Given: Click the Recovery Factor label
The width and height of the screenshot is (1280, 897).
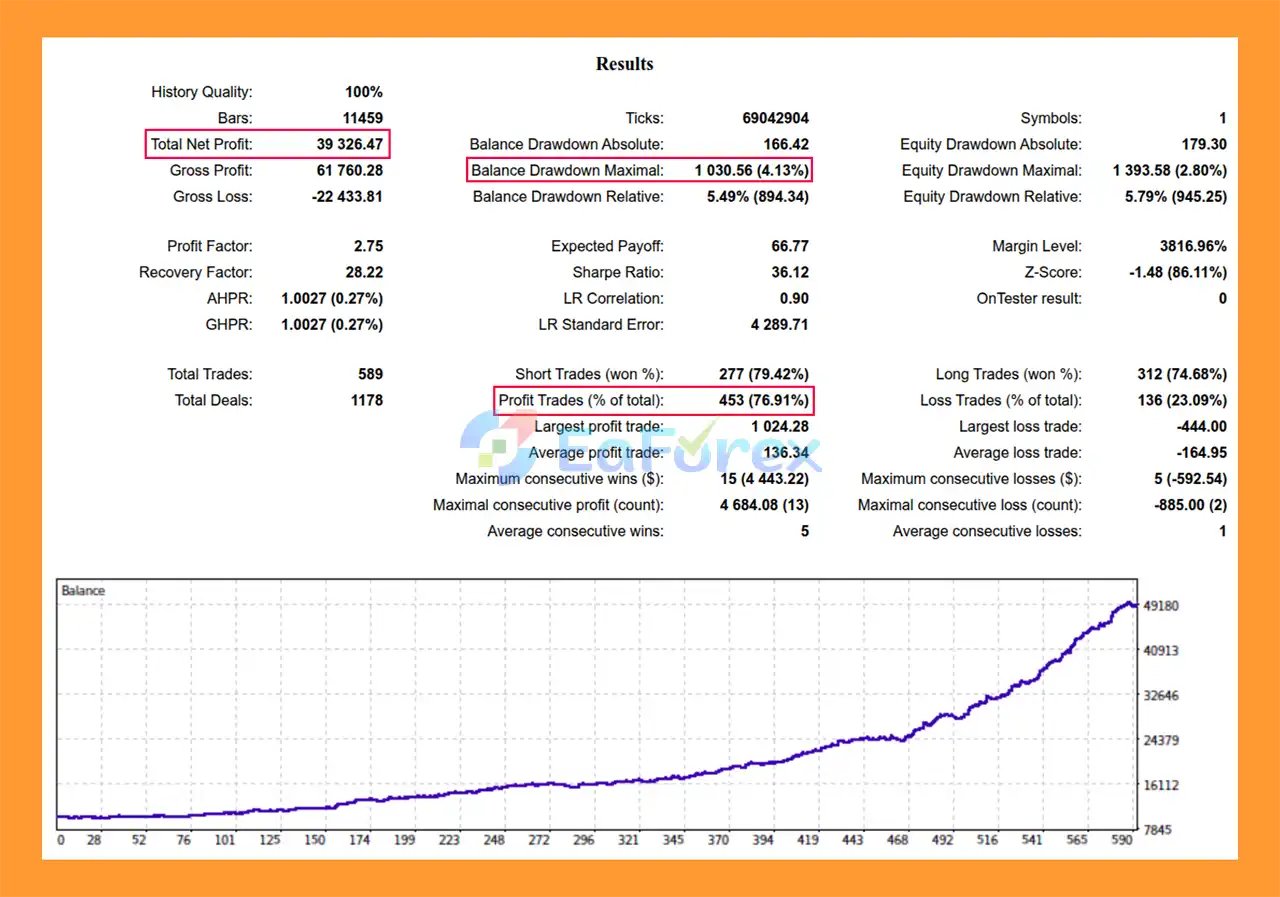Looking at the screenshot, I should pos(196,272).
